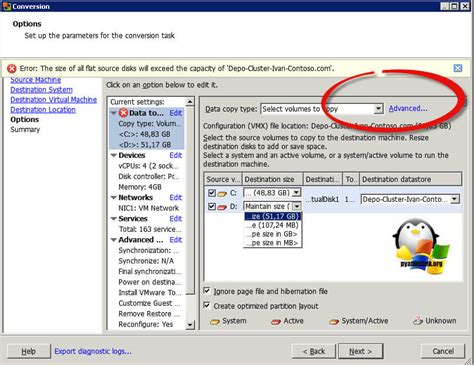The height and width of the screenshot is (365, 474).
Task: Edit the Networks settings
Action: pyautogui.click(x=176, y=198)
